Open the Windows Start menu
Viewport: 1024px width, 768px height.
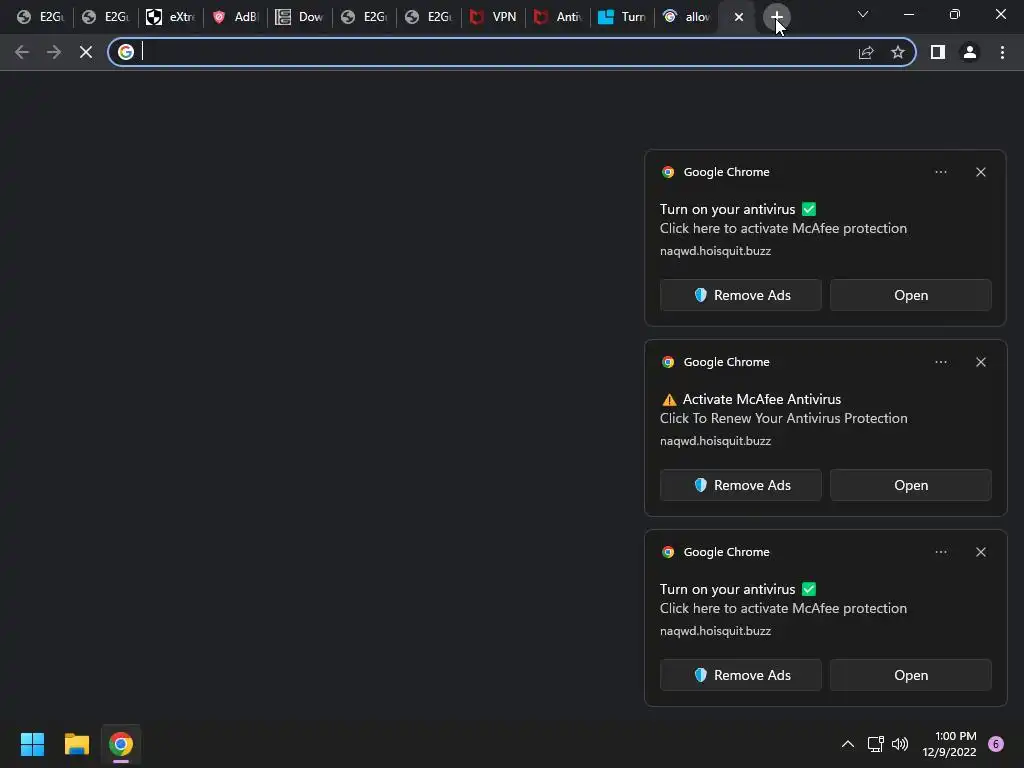[32, 744]
